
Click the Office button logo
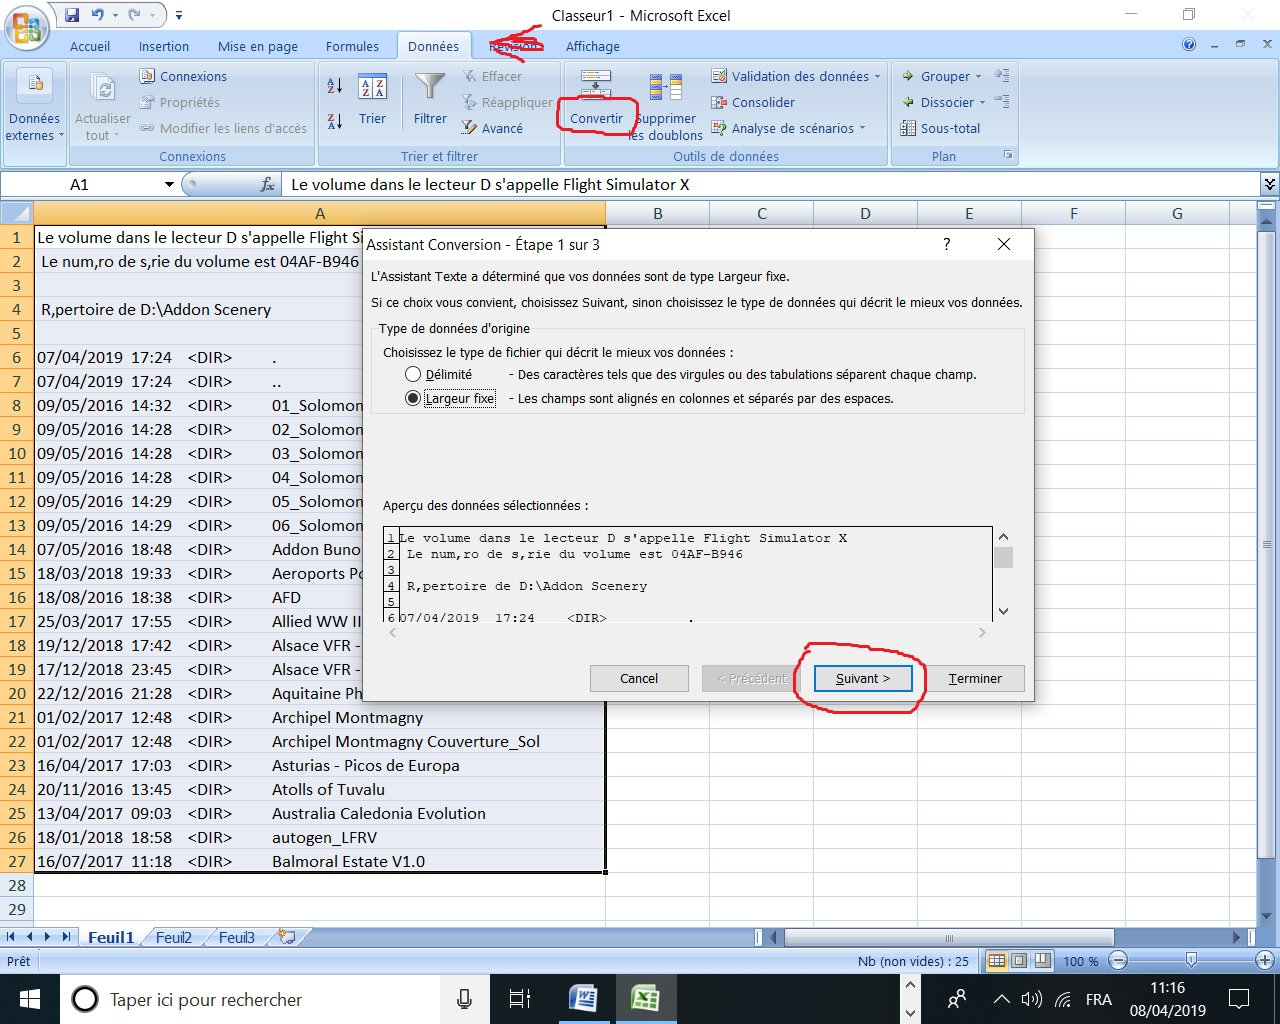point(27,27)
